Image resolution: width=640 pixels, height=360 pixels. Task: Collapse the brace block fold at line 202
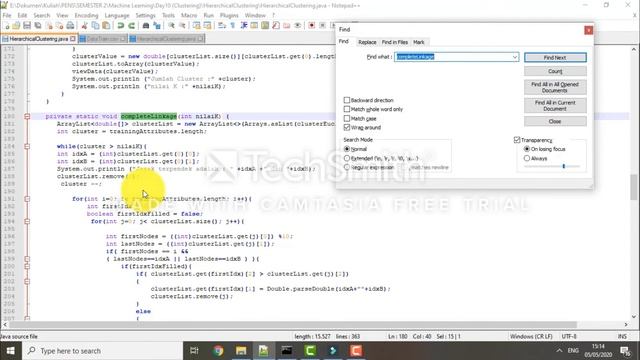27,281
